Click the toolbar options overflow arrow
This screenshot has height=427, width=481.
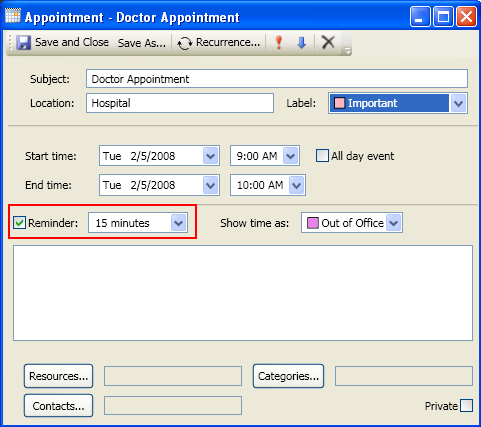(348, 51)
